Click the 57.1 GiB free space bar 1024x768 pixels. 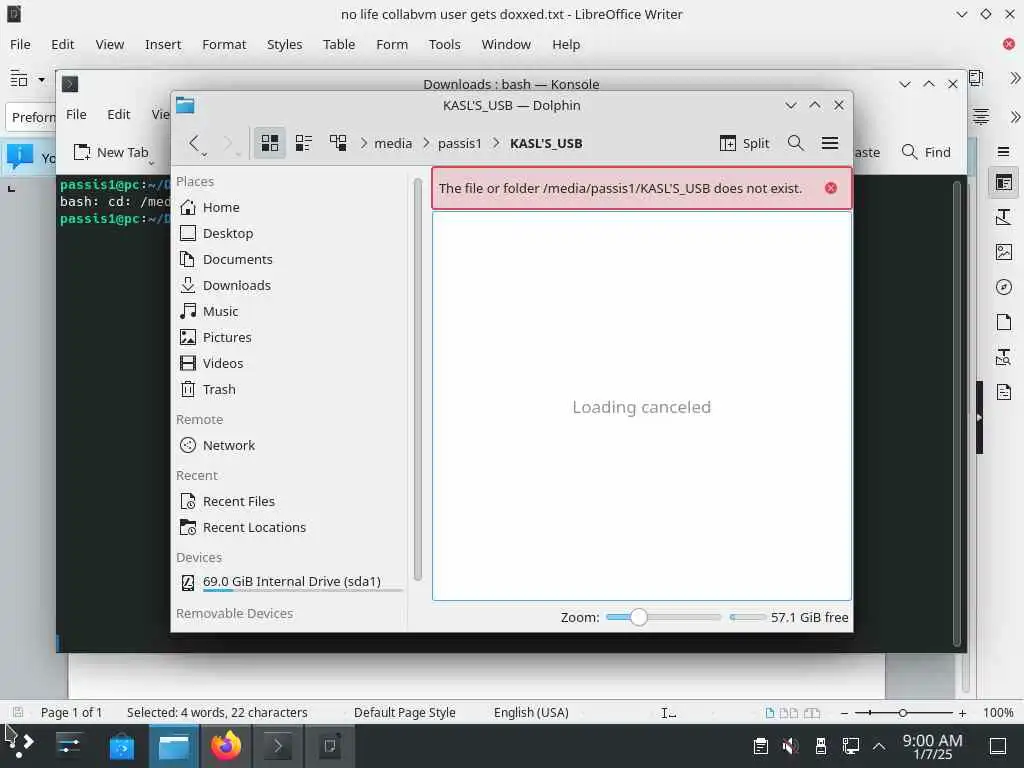[748, 617]
